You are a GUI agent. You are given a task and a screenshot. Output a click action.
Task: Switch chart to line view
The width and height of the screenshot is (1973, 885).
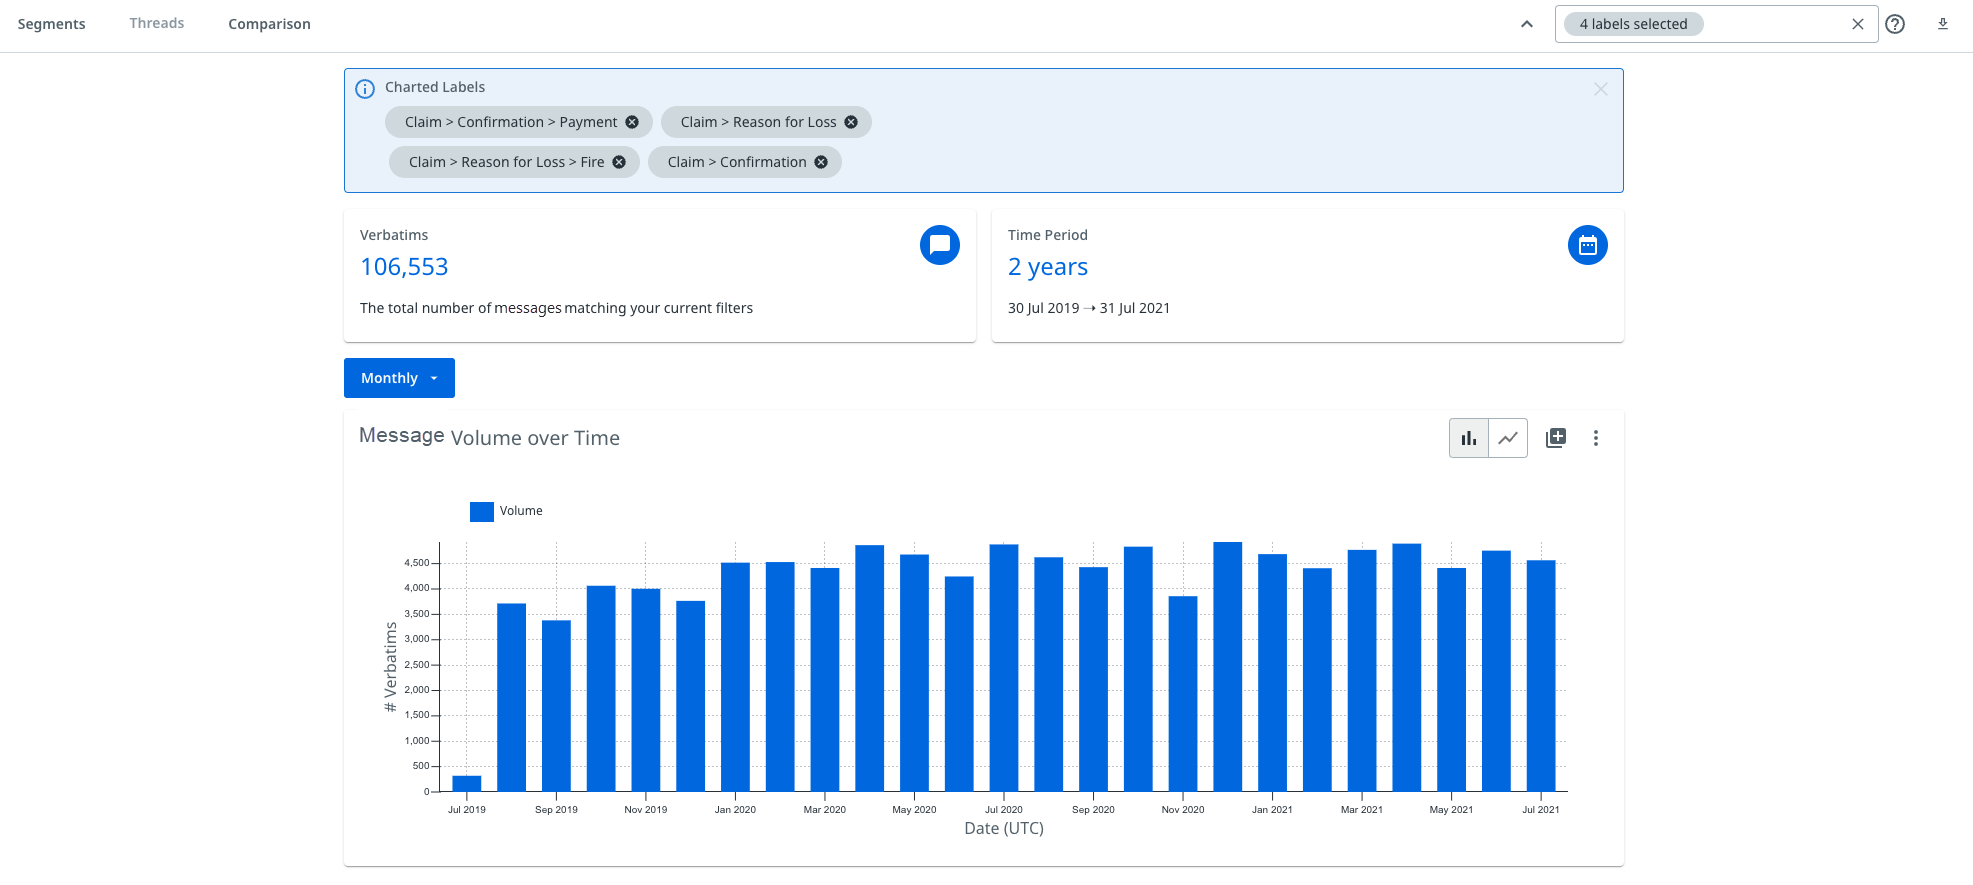(x=1508, y=438)
